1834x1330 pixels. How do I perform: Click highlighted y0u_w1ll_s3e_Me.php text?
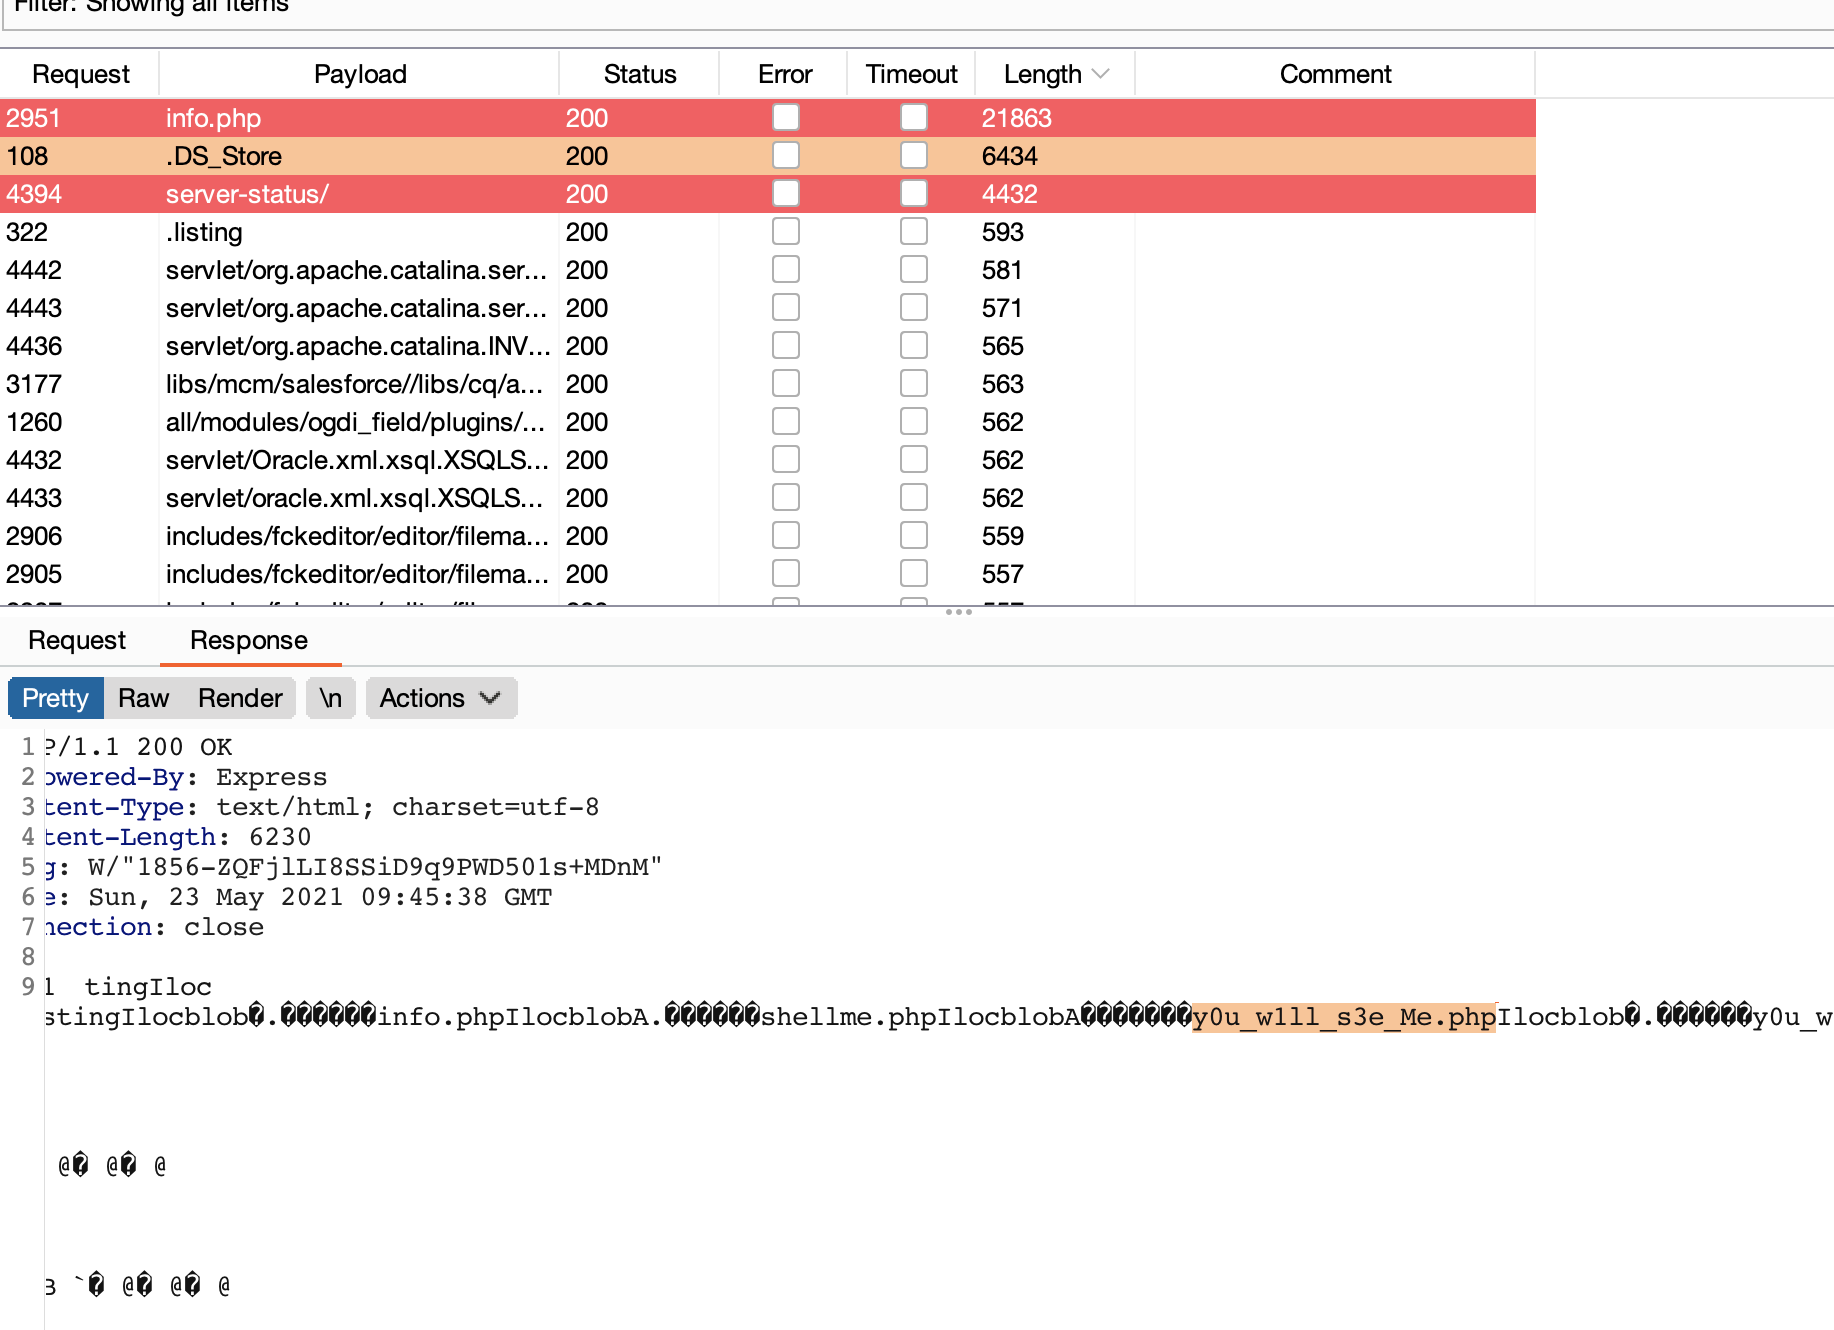click(1343, 1017)
